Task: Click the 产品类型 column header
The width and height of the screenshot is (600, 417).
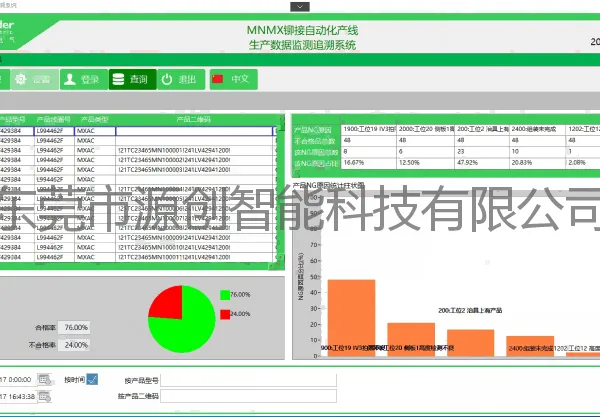Action: point(95,119)
